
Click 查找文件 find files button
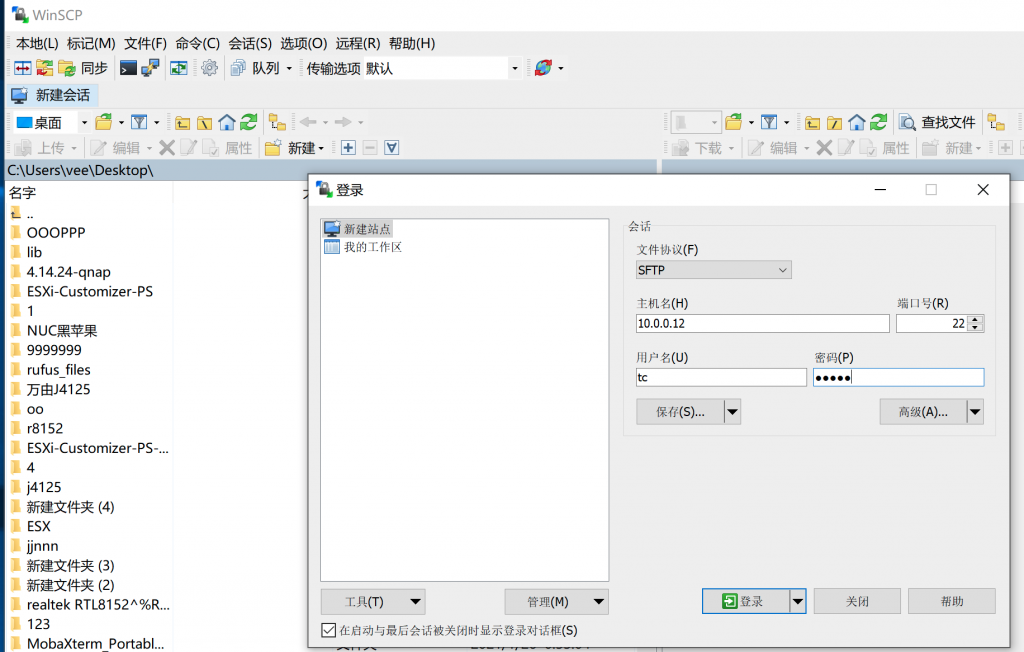click(x=937, y=122)
